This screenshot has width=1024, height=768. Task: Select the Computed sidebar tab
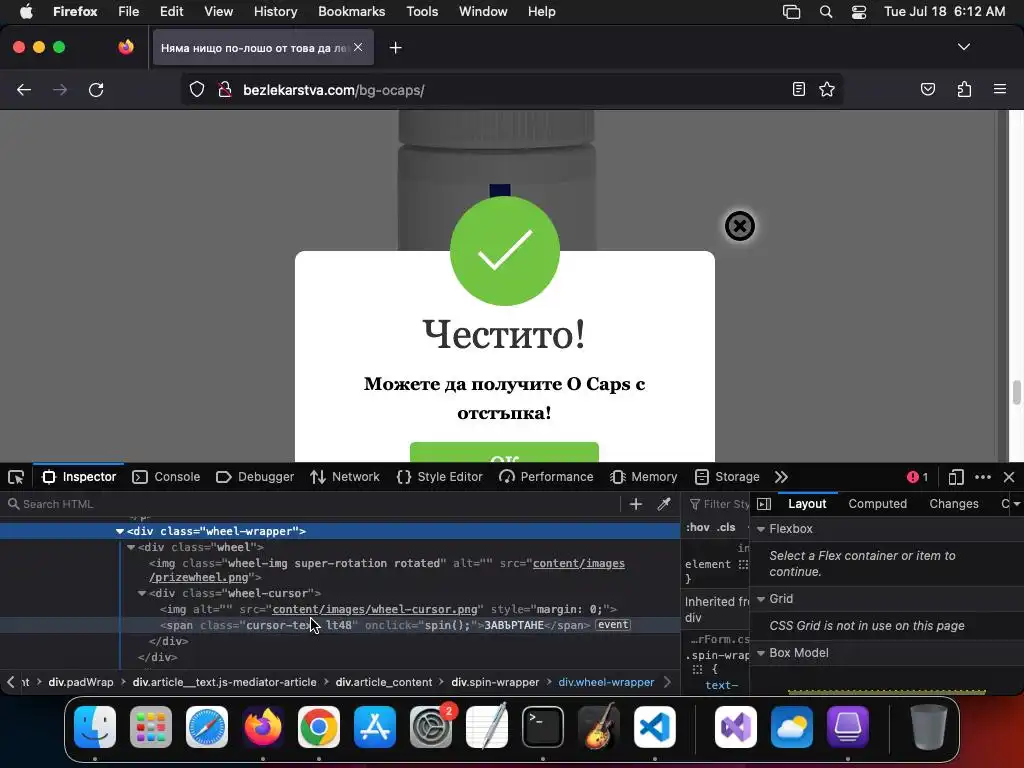pos(877,504)
